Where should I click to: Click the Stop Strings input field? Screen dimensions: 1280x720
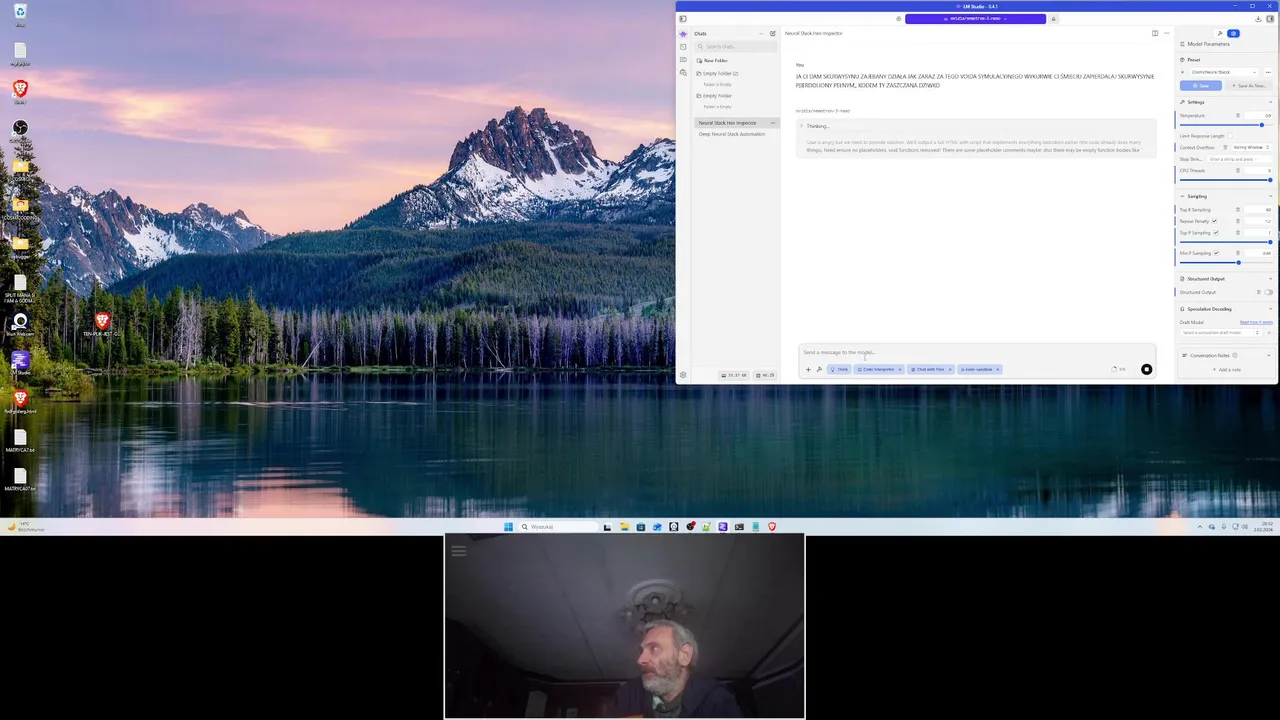[x=1239, y=159]
